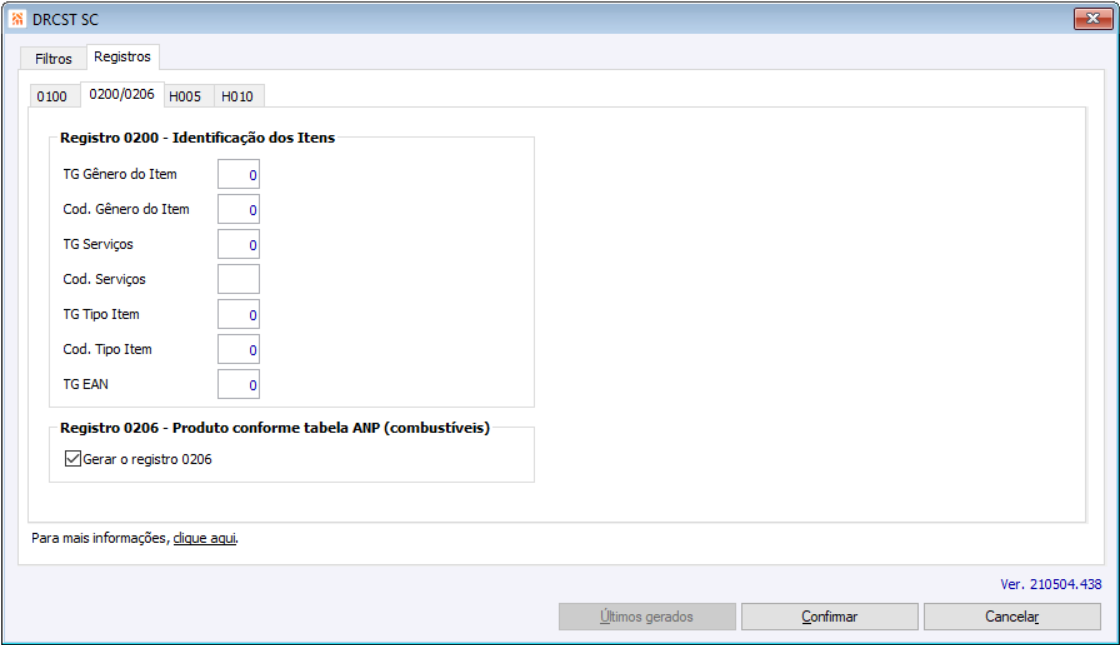Click the TG Serviços input box
This screenshot has height=645, width=1120.
point(239,244)
